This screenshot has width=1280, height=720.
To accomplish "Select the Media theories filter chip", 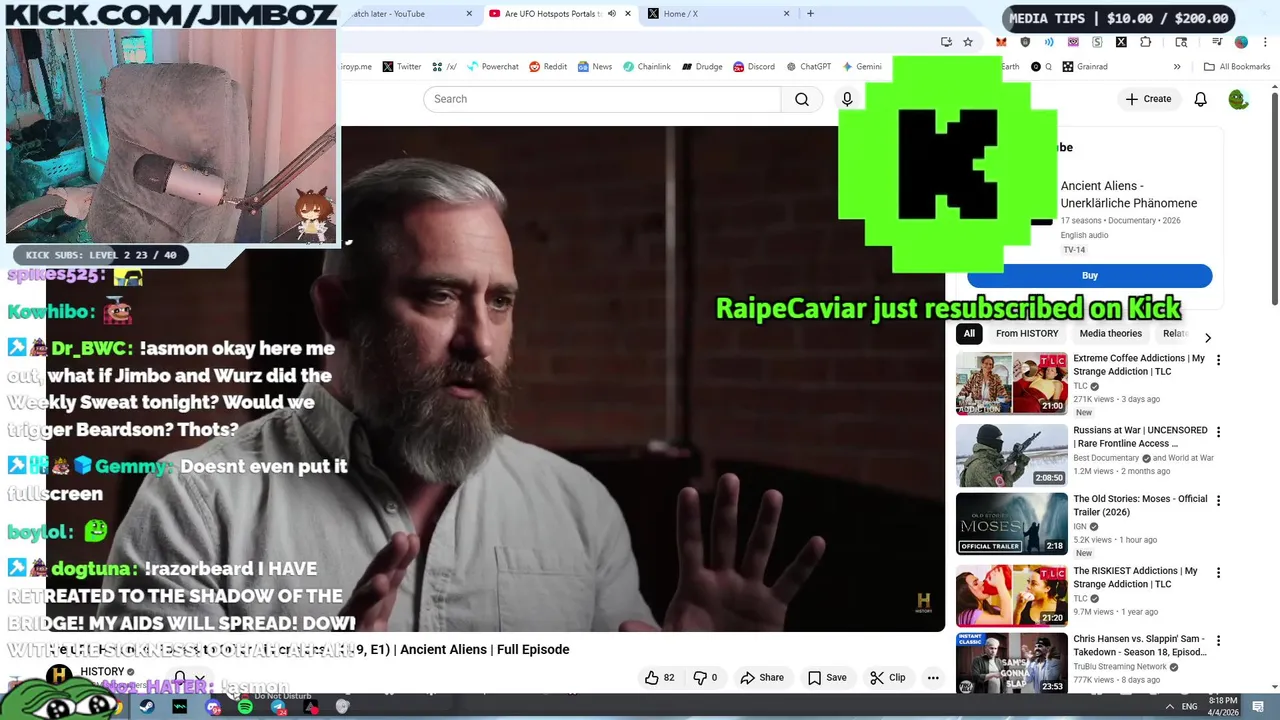I will click(x=1110, y=334).
